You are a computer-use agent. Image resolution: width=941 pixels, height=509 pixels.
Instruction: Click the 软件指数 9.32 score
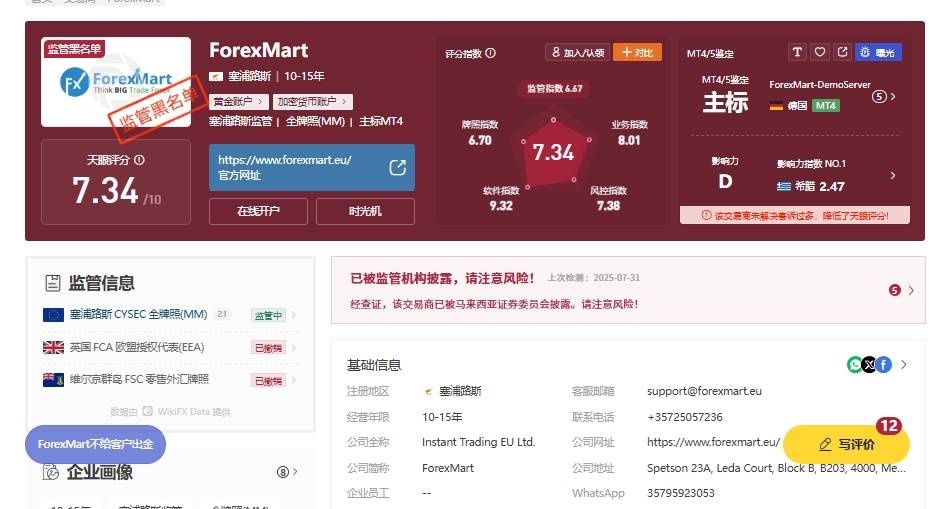point(501,199)
